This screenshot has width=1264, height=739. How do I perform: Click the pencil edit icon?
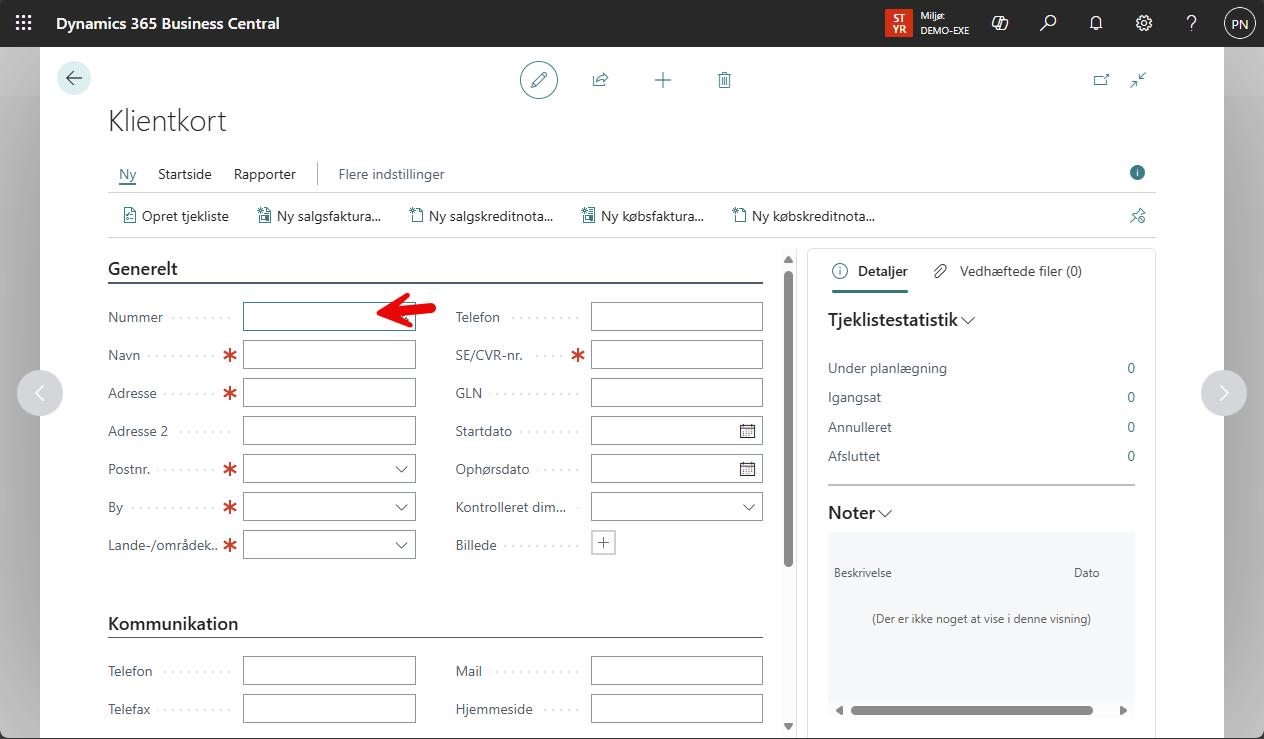click(x=539, y=80)
